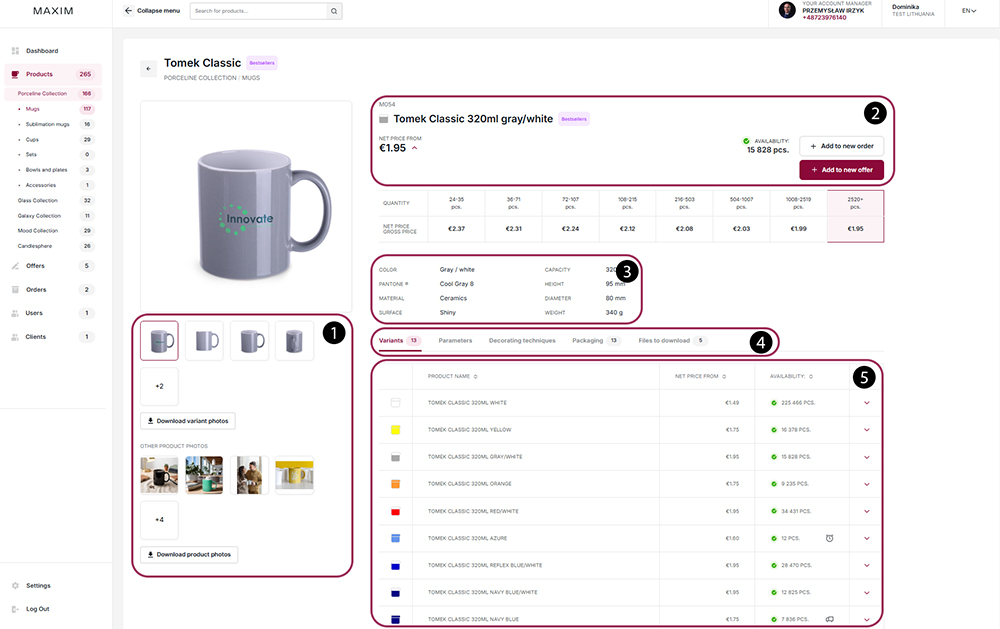Switch to the Decorating techniques tab

[522, 341]
